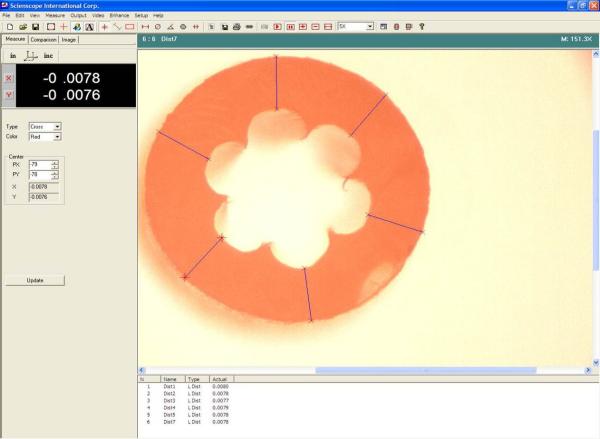Open the Measure menu
The image size is (600, 439).
click(x=55, y=16)
